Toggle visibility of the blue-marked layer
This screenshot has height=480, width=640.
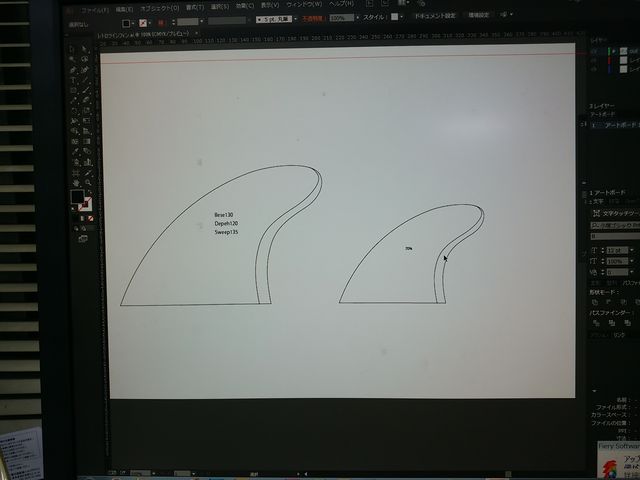point(594,69)
